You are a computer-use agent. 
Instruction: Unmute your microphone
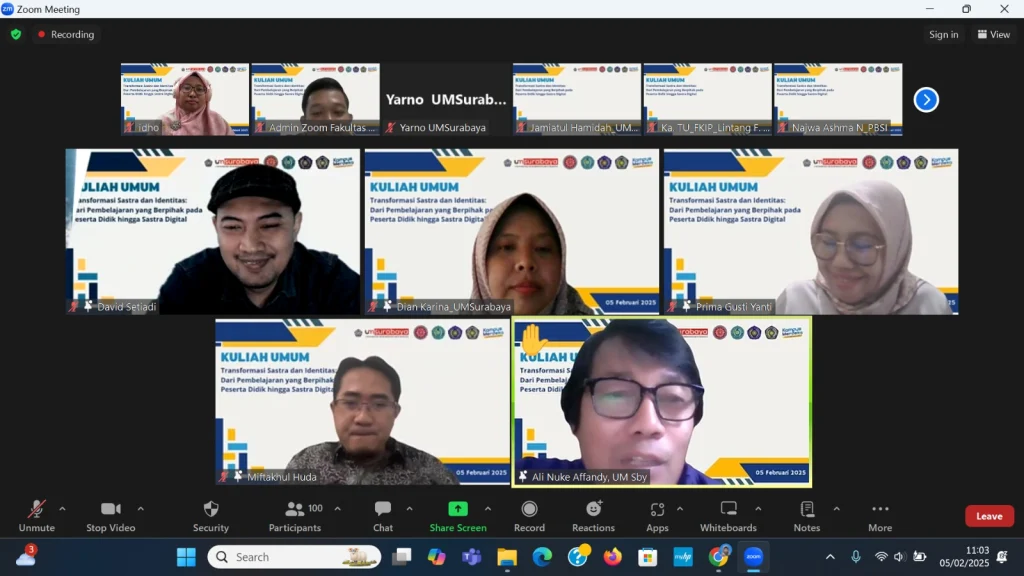[36, 510]
